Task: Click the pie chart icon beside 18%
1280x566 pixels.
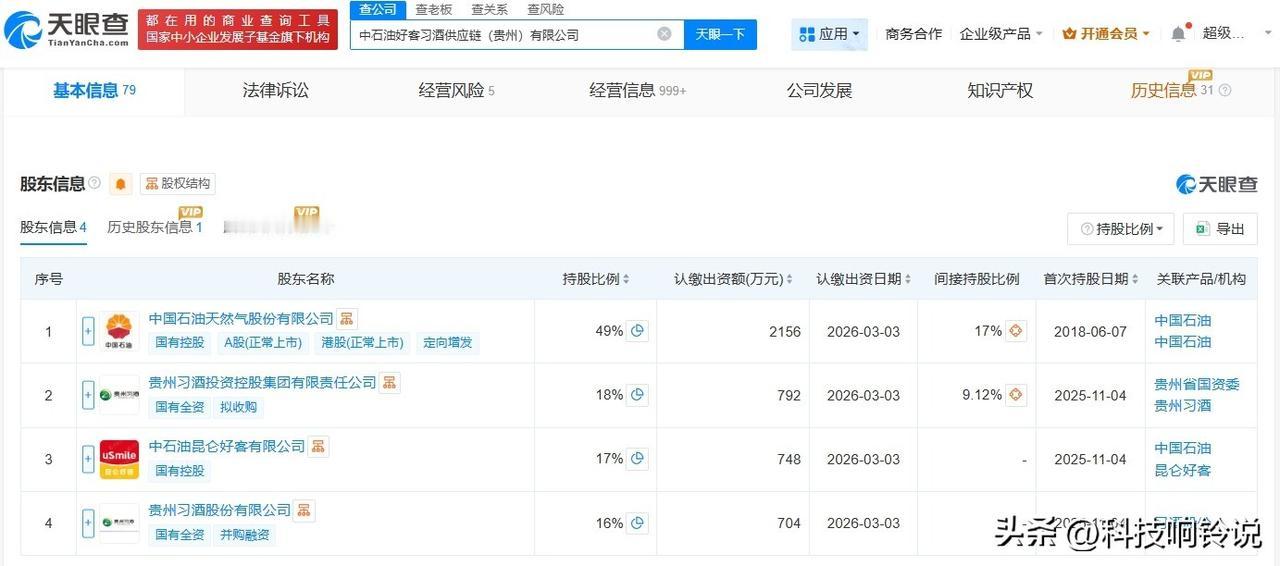Action: 637,395
